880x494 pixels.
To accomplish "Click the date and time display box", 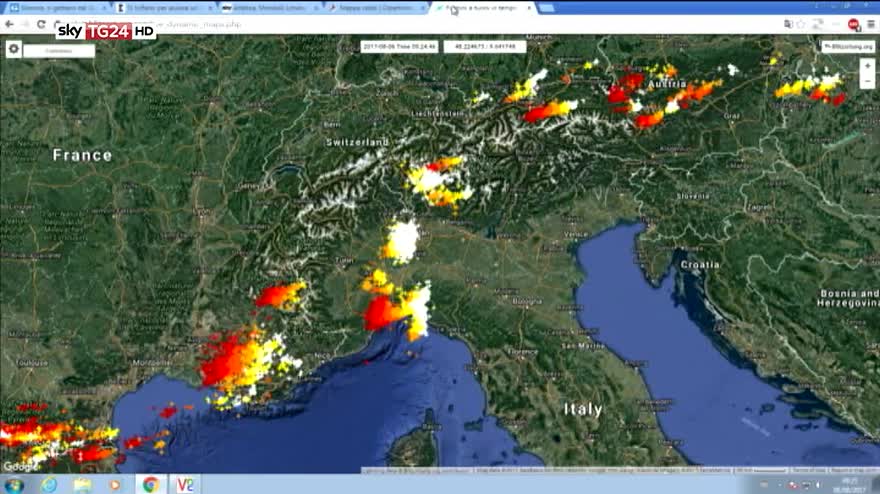I will coord(399,46).
